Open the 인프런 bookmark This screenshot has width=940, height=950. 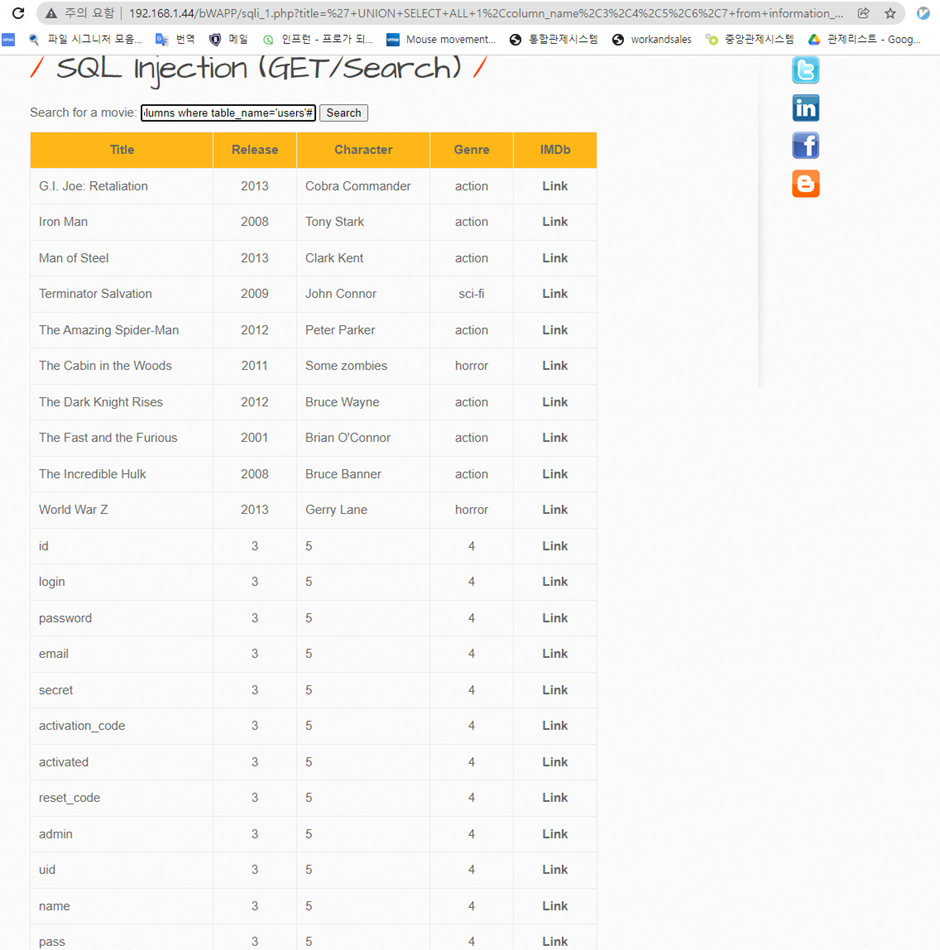pyautogui.click(x=318, y=39)
